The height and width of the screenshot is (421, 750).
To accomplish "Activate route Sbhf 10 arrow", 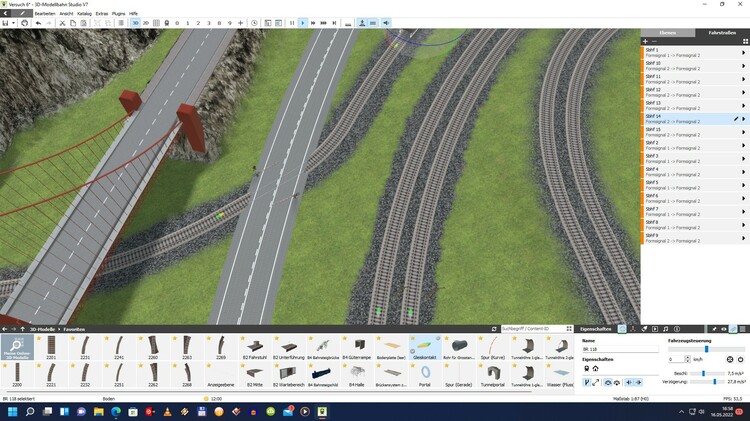I will coord(743,66).
